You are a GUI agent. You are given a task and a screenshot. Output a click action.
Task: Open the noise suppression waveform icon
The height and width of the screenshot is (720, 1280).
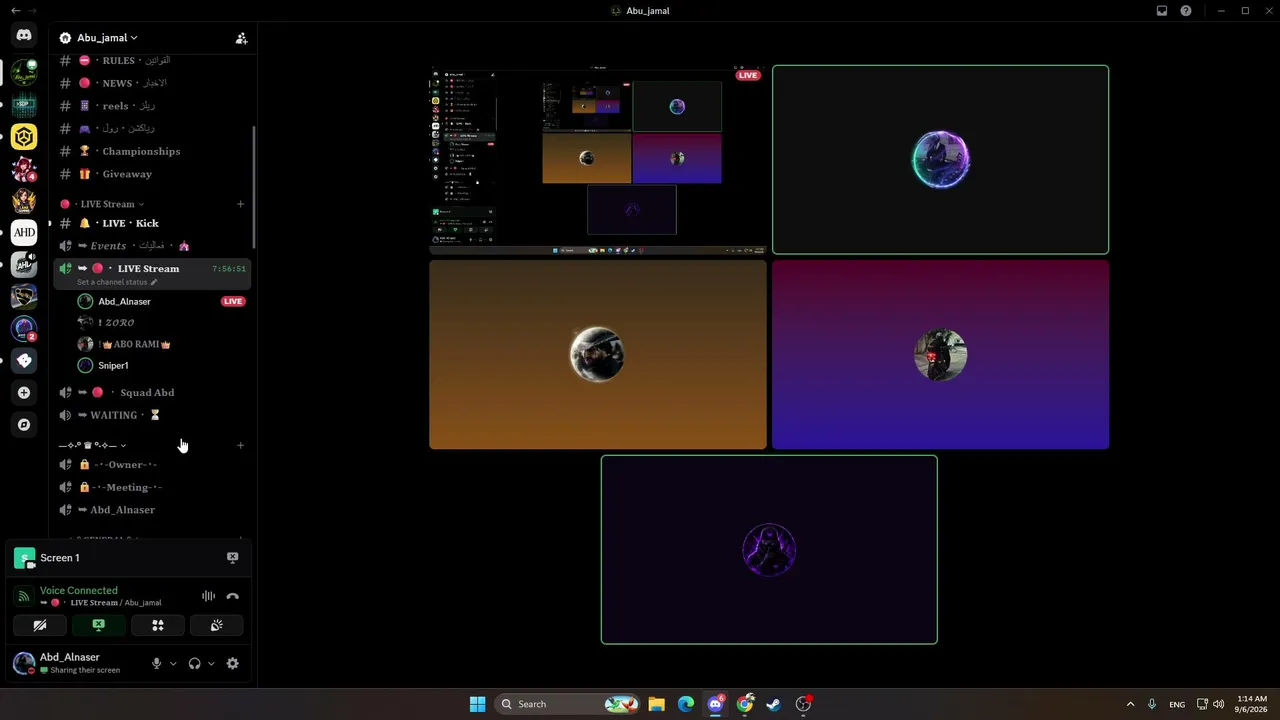point(208,596)
